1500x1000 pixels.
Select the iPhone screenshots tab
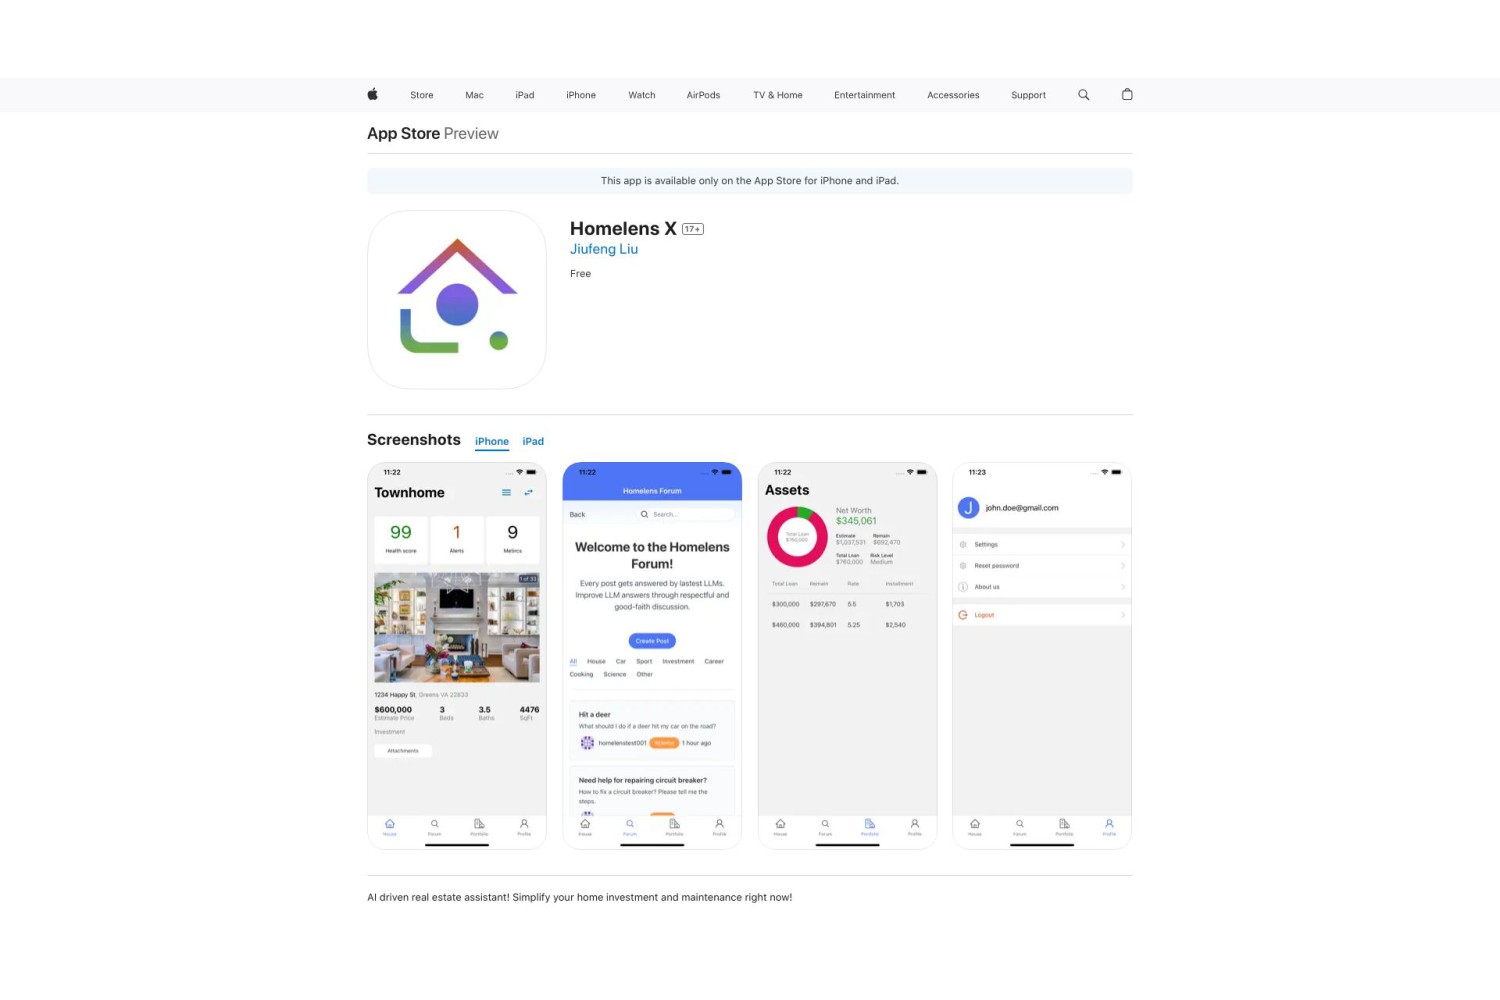[x=492, y=441]
